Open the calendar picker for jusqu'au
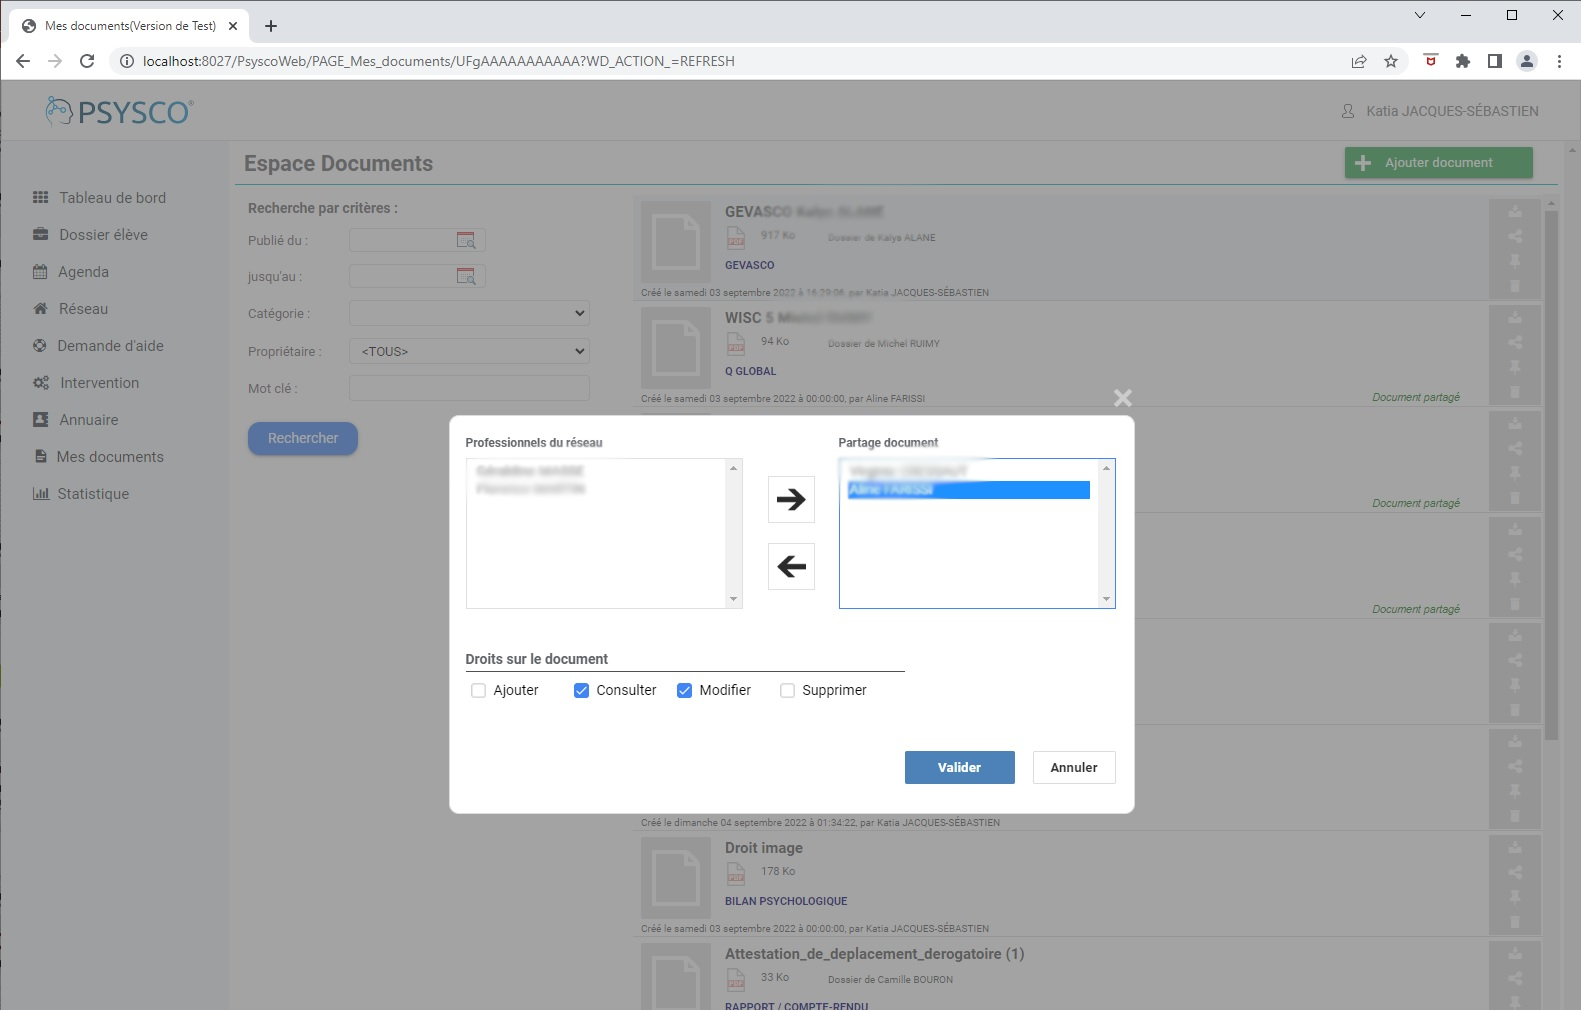Screen dimensions: 1581x1010 click(466, 276)
